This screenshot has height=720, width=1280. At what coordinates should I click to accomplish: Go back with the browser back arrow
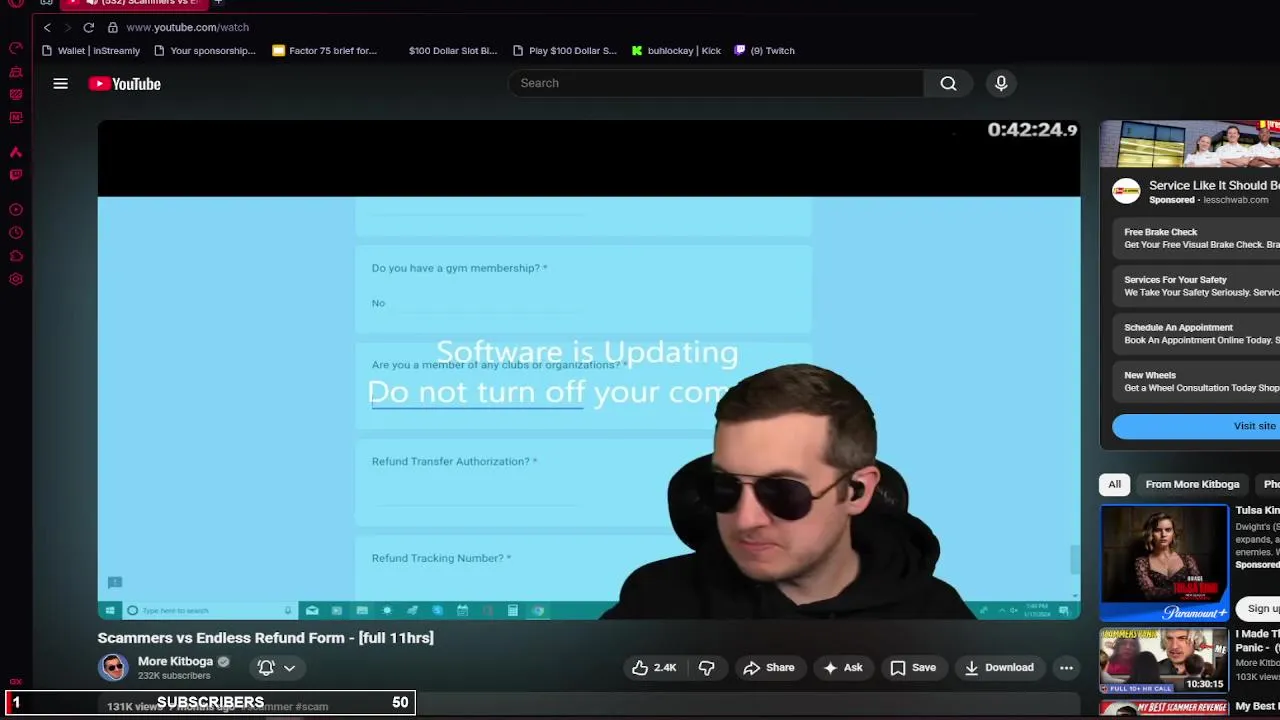(x=47, y=27)
